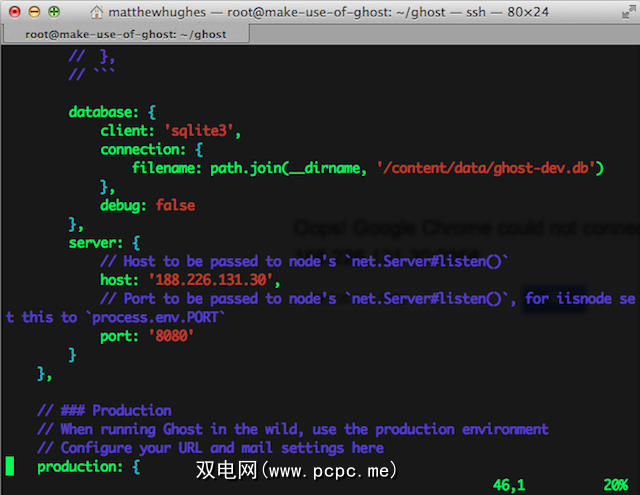
Task: Click the home folder proxy icon in title bar
Action: (96, 12)
